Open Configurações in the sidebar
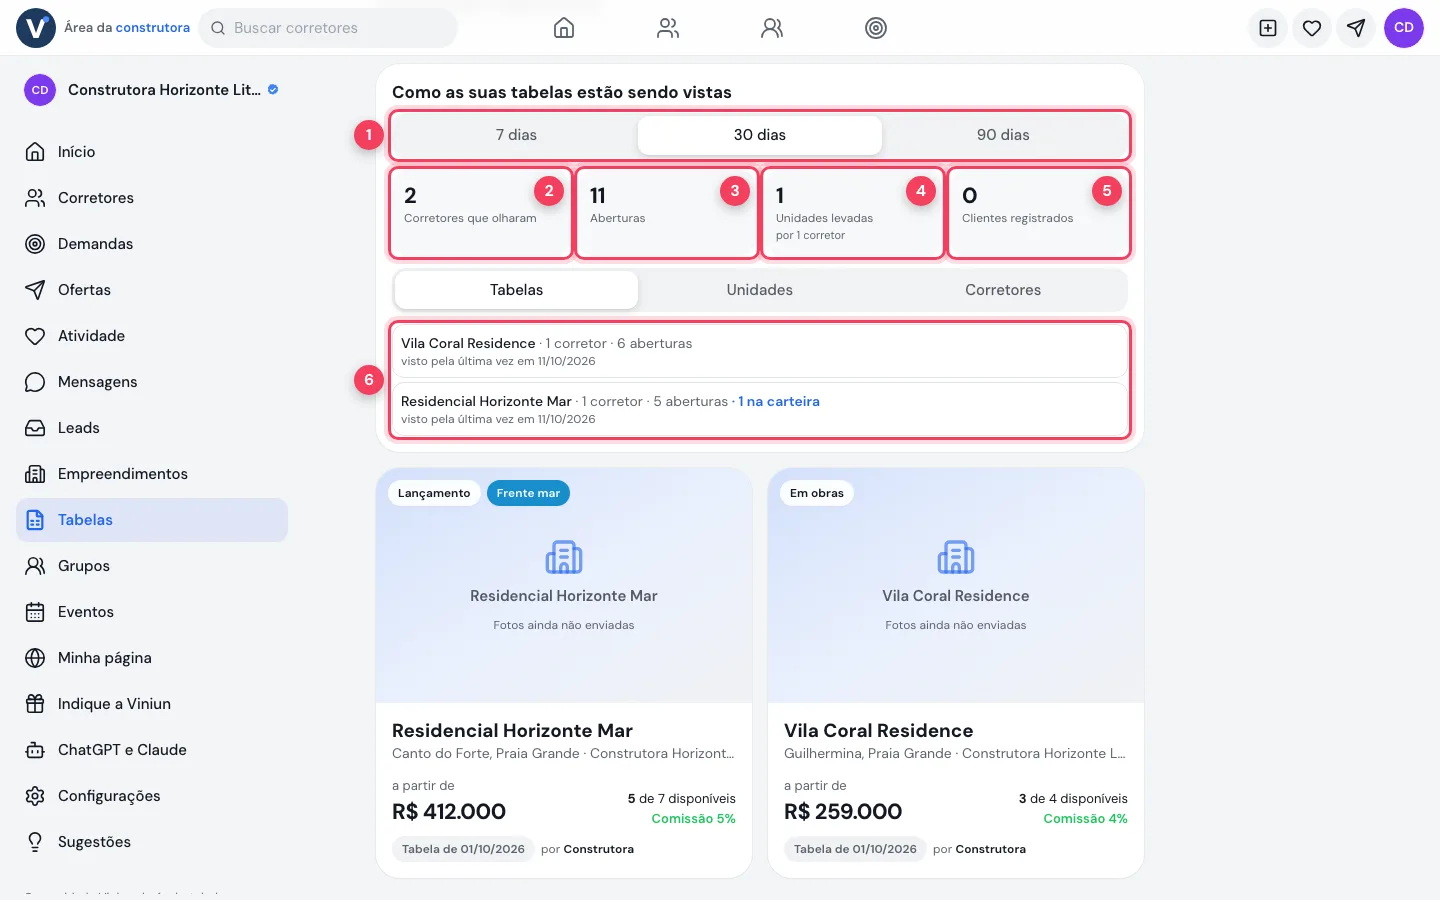 click(152, 796)
